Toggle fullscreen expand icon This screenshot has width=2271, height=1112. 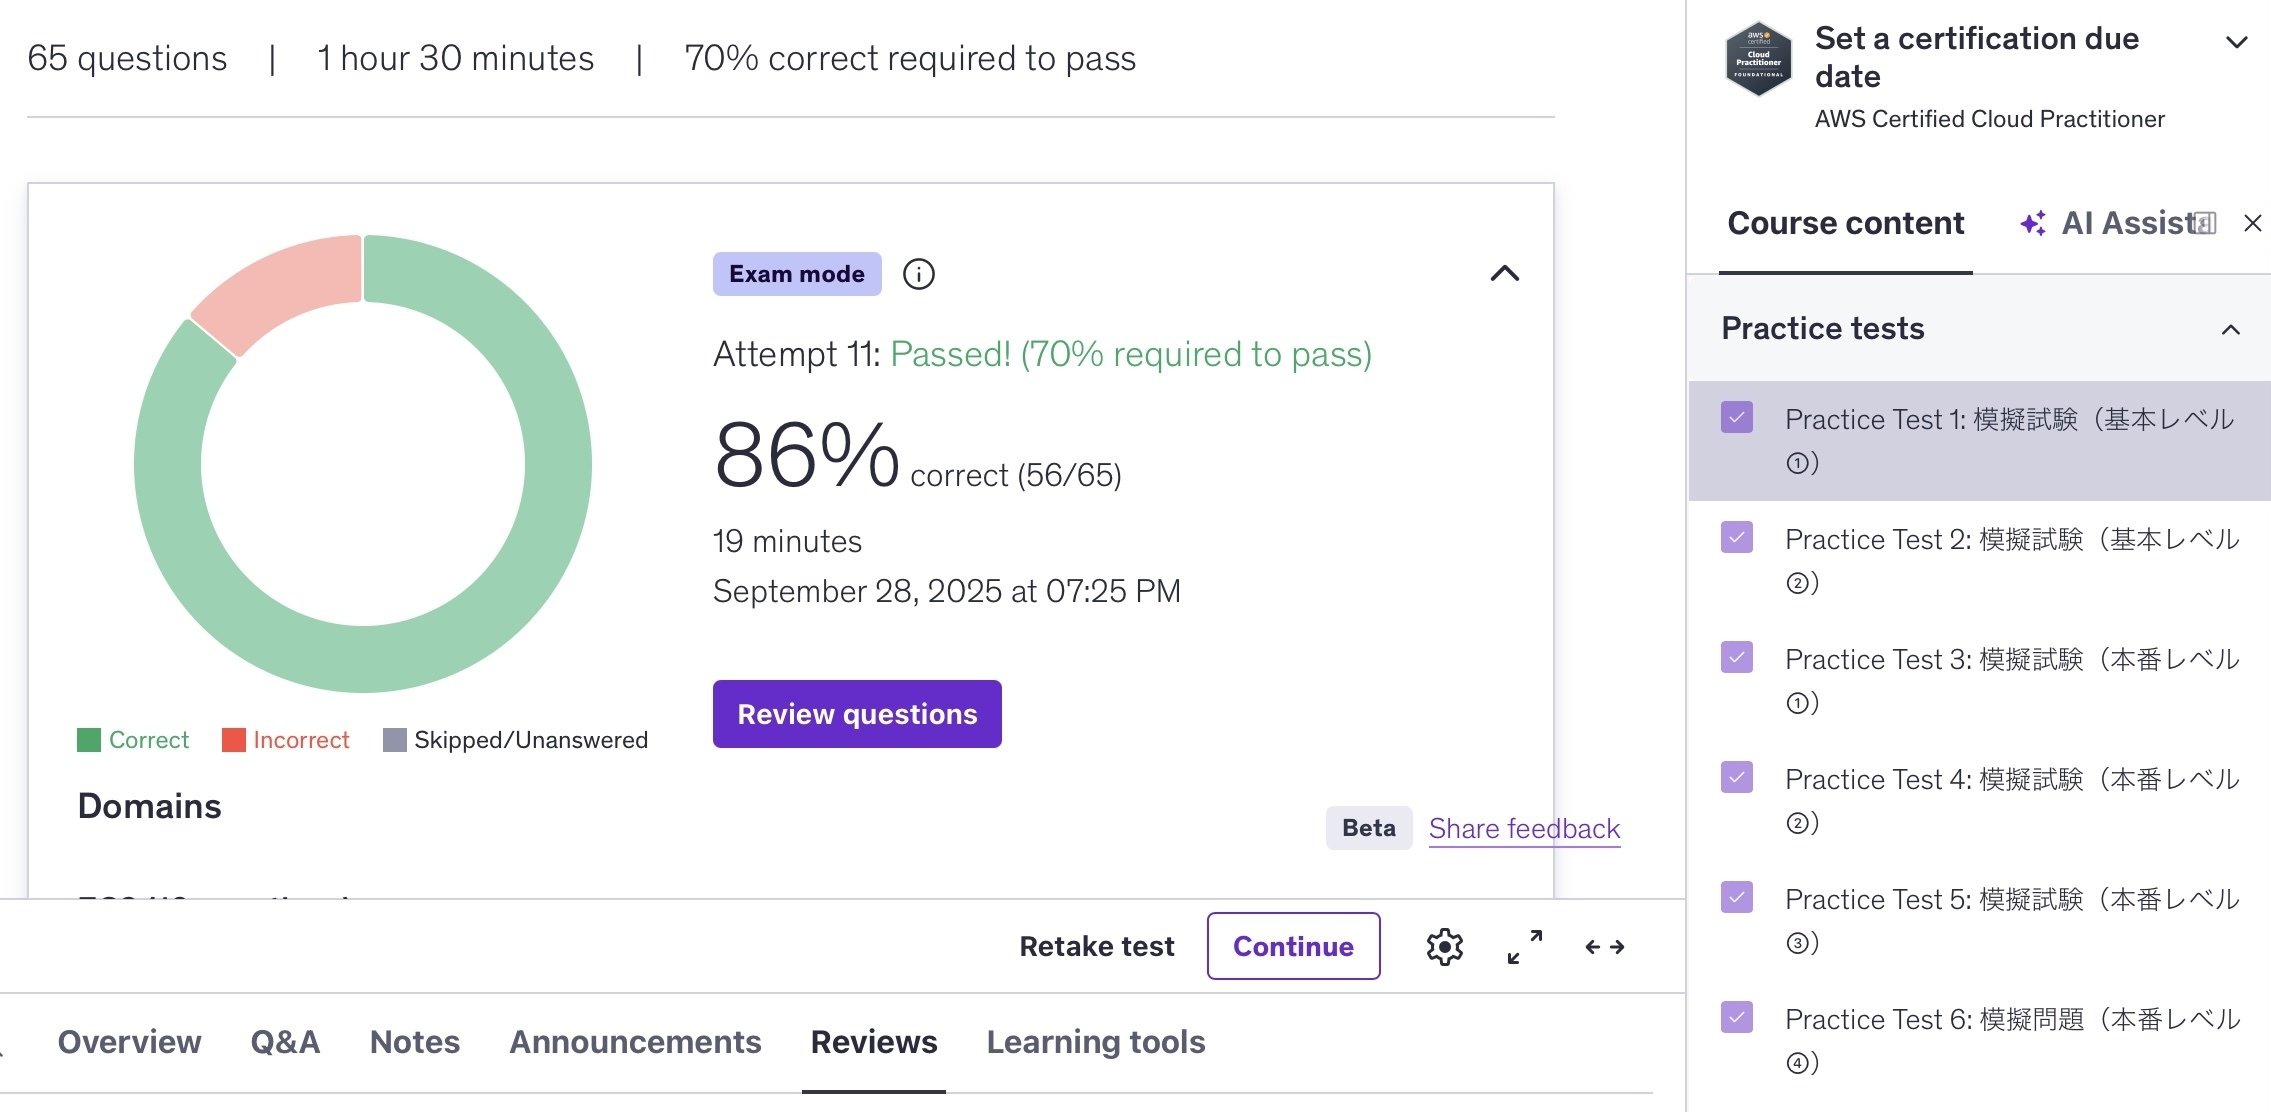pyautogui.click(x=1524, y=946)
